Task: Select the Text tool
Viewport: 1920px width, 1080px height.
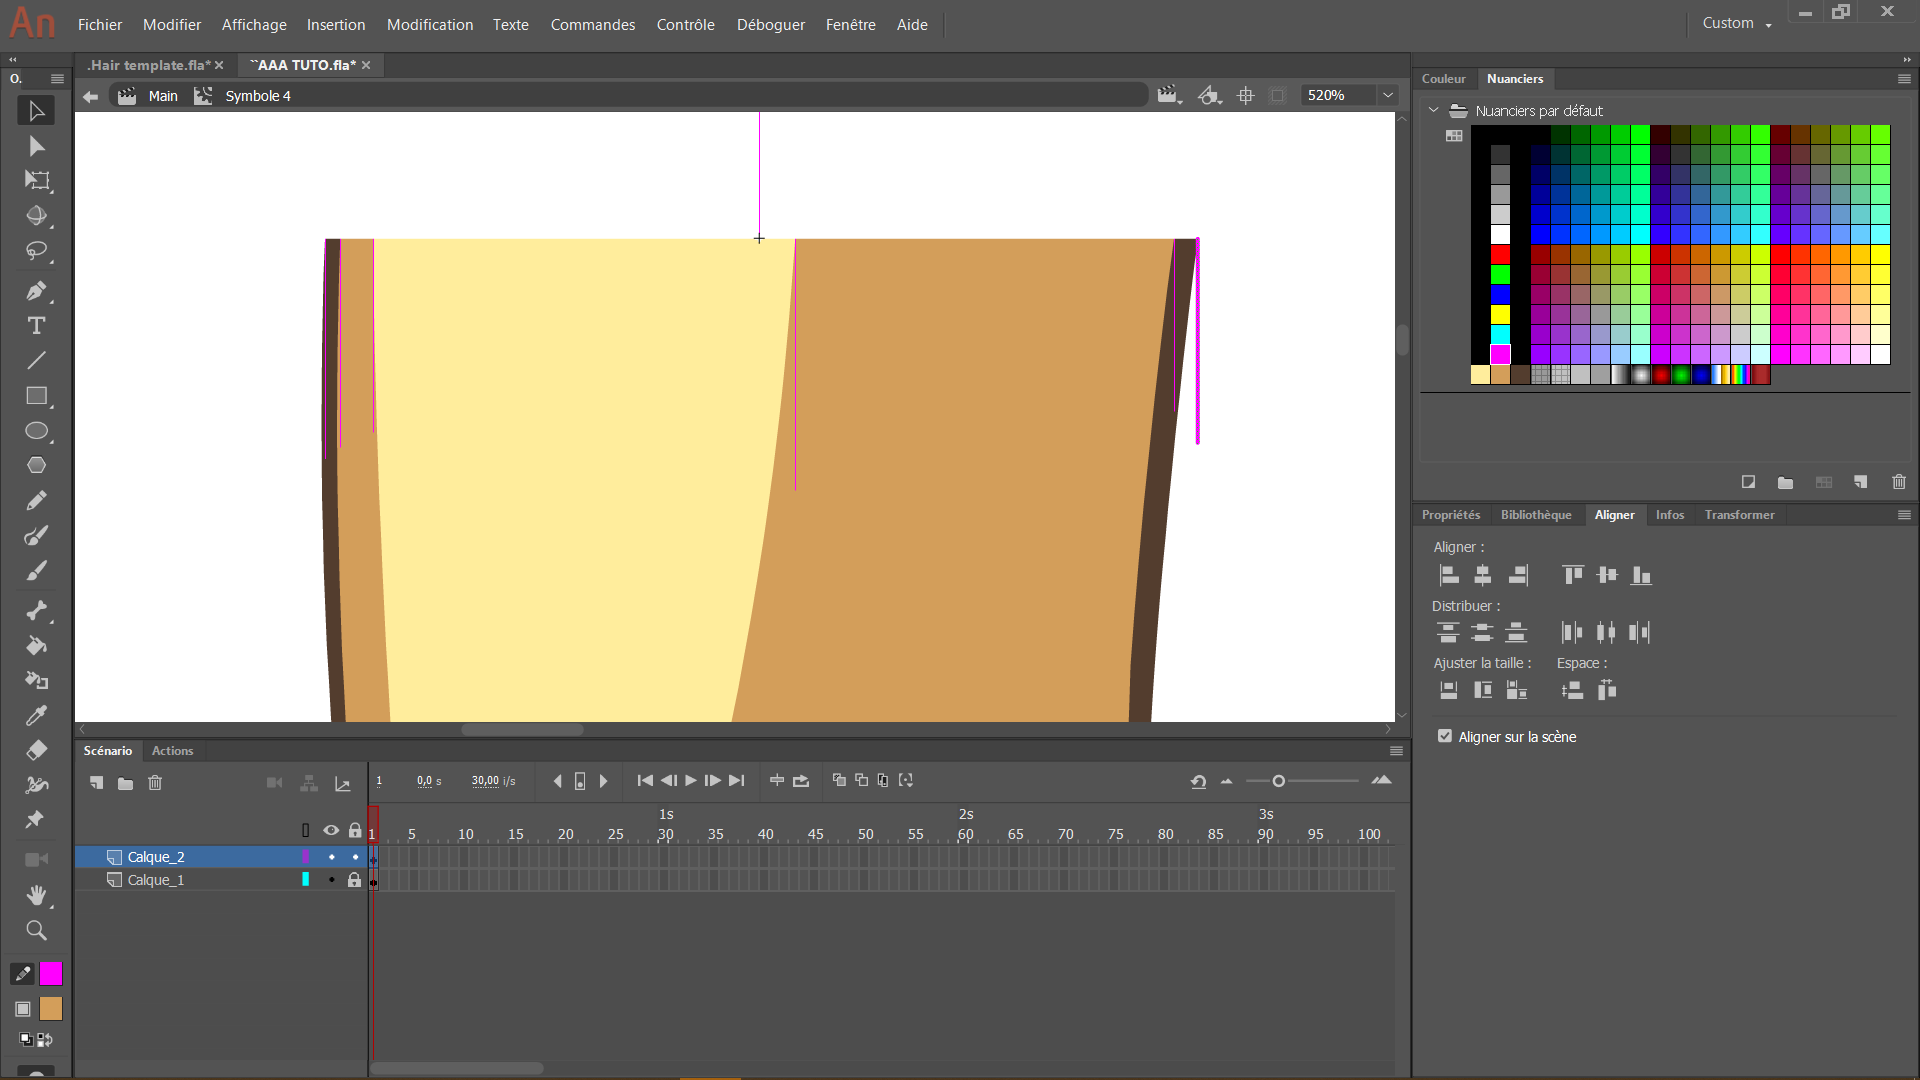Action: tap(36, 326)
